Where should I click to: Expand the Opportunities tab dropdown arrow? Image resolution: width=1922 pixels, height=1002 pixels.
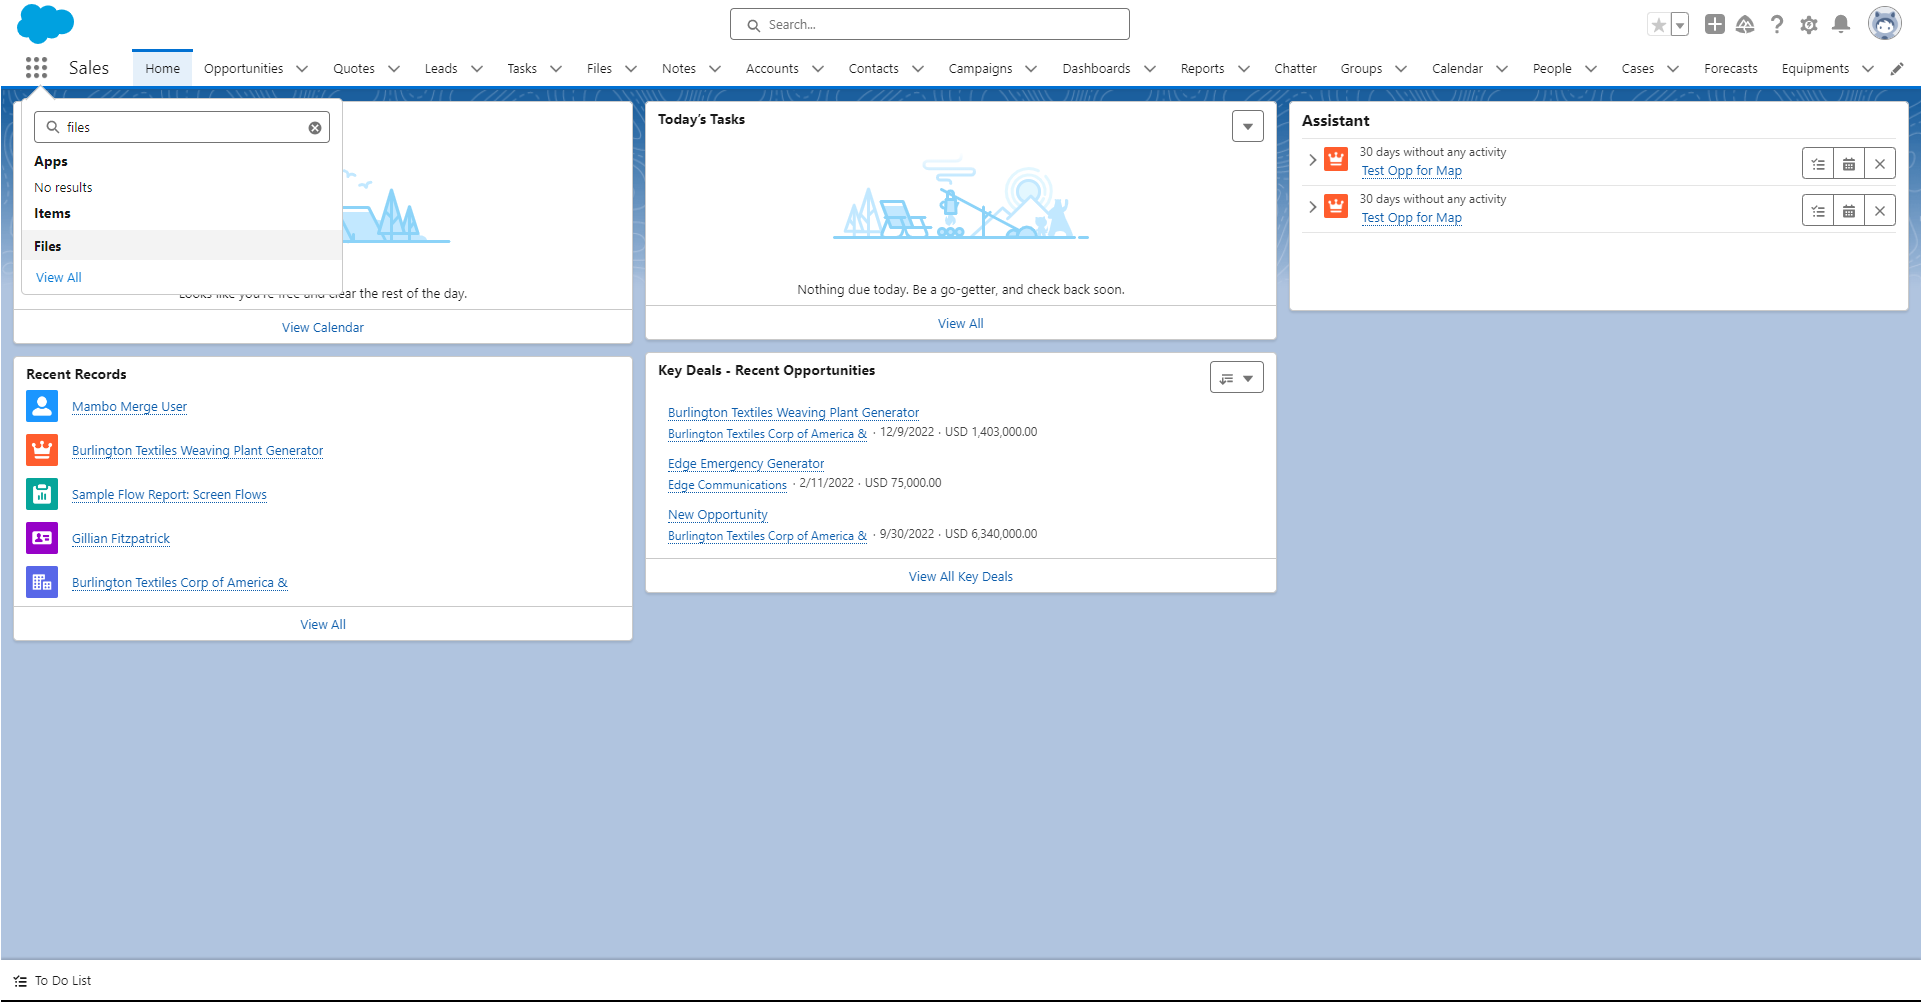tap(302, 69)
